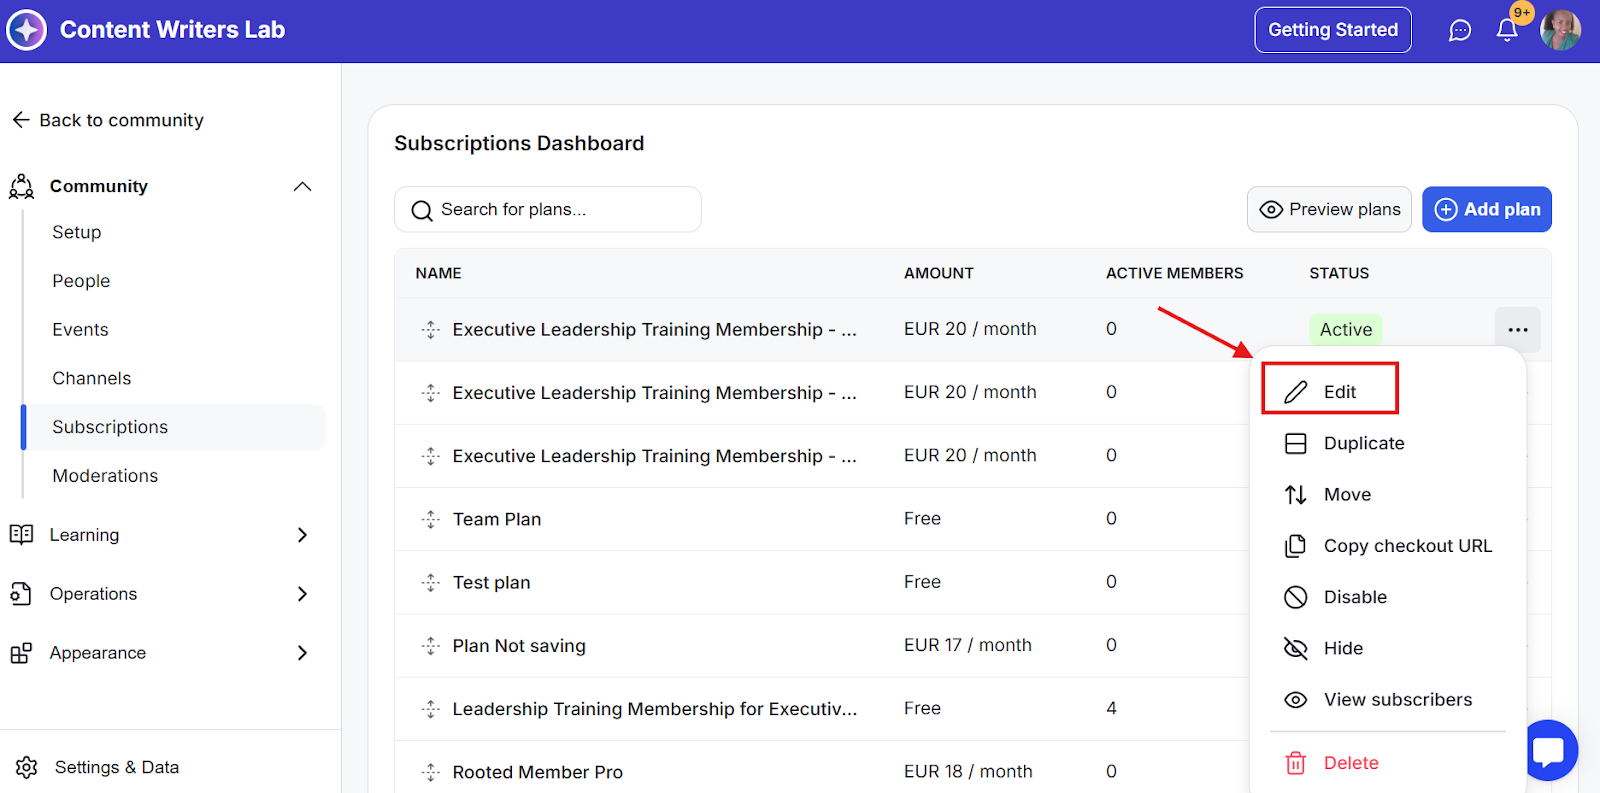The height and width of the screenshot is (793, 1600).
Task: Expand the Operations sidebar section
Action: (x=302, y=594)
